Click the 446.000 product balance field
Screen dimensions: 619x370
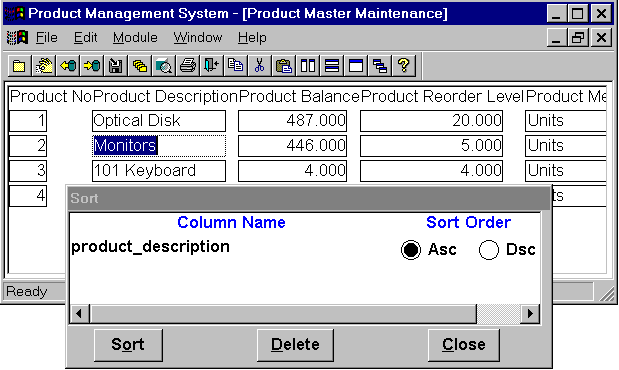tap(292, 146)
